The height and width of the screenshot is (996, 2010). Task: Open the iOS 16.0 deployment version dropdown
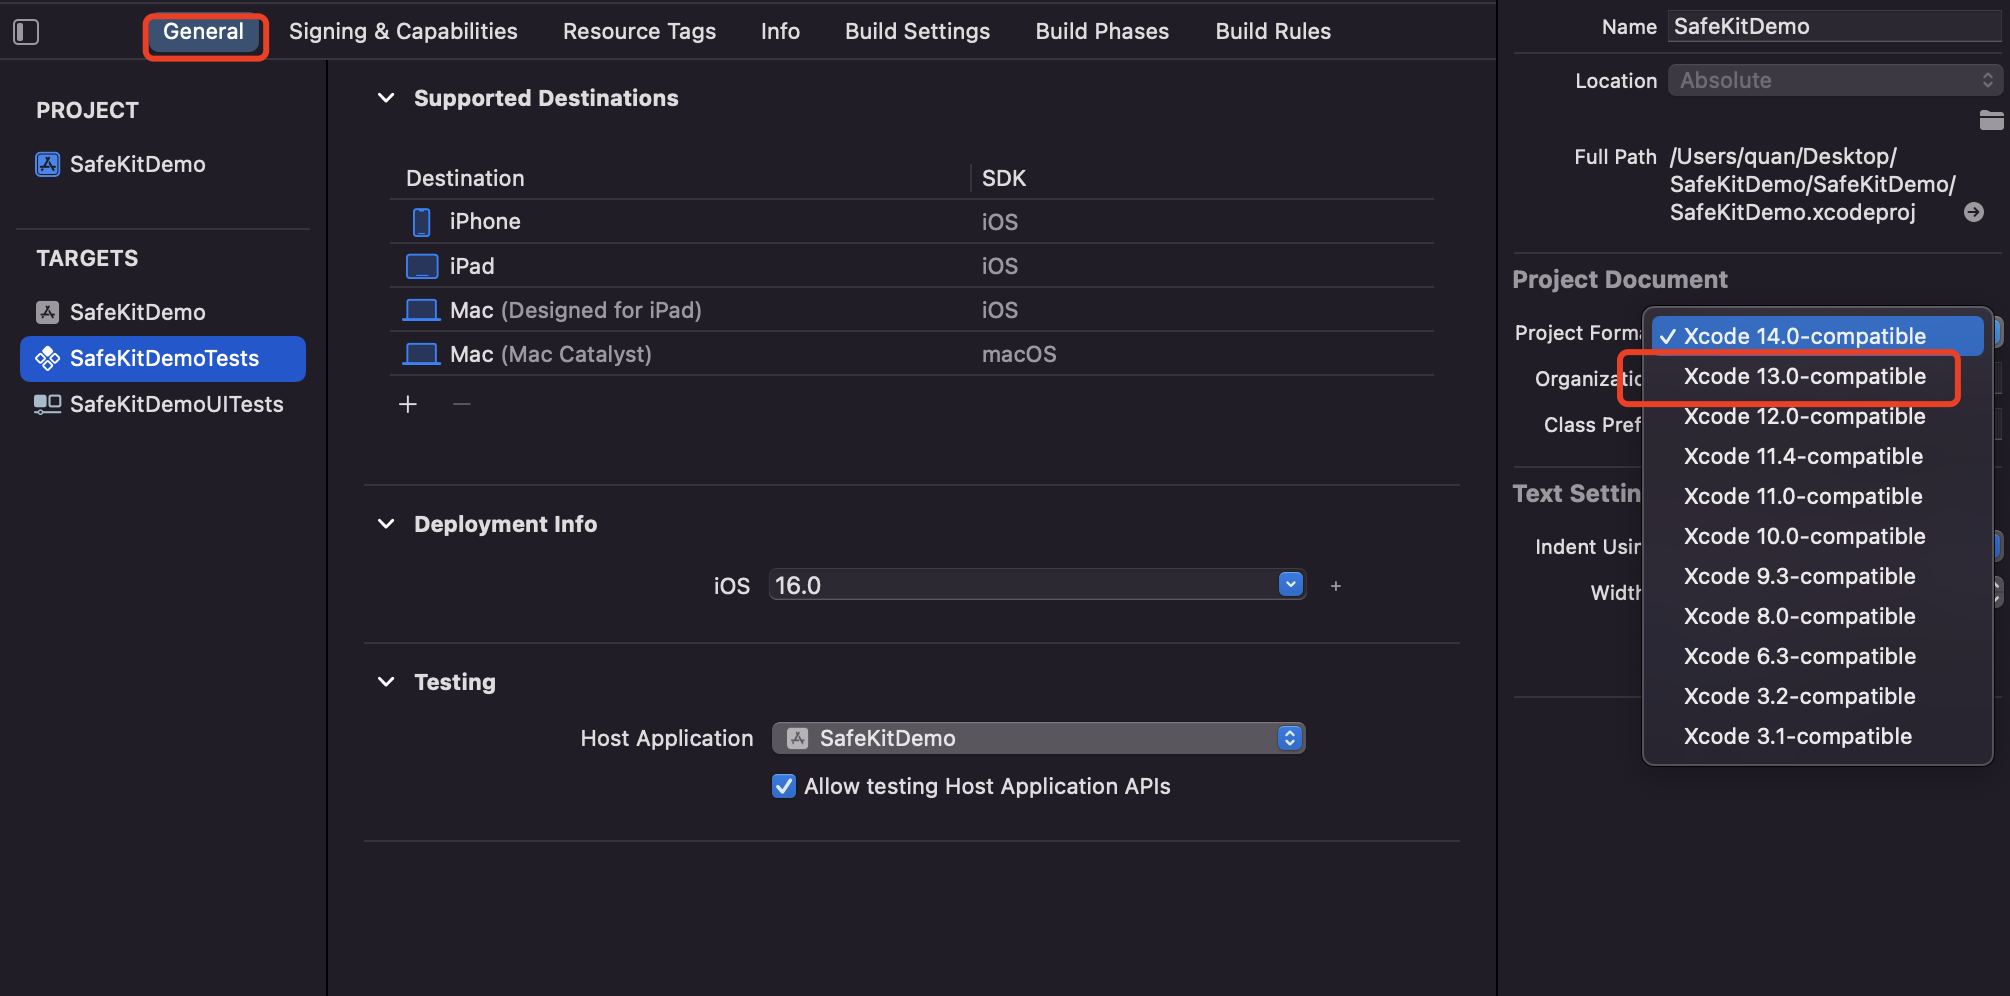pyautogui.click(x=1291, y=584)
